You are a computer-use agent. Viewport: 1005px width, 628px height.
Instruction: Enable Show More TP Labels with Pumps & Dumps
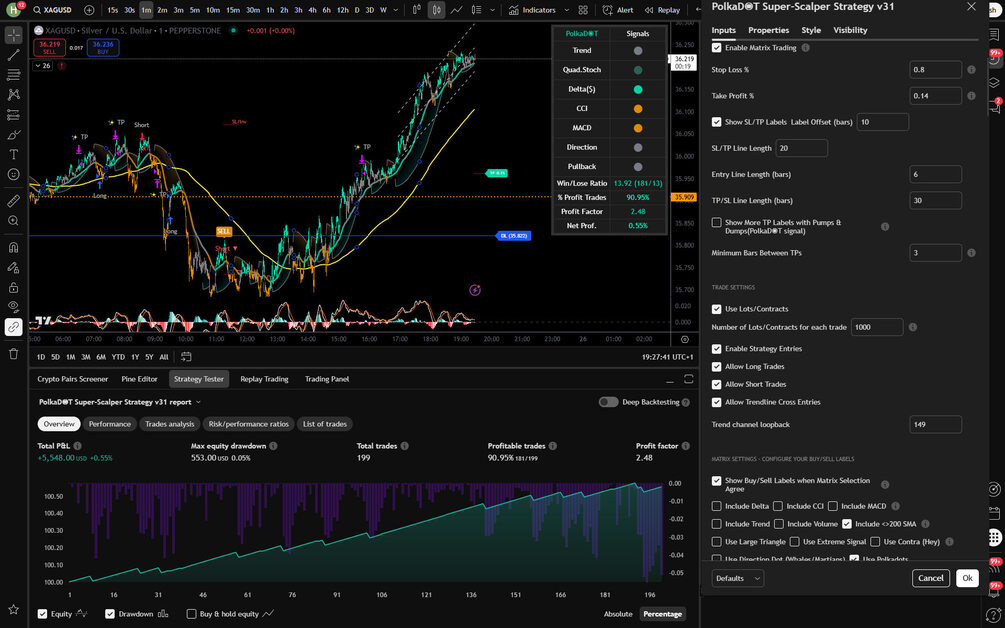(717, 222)
